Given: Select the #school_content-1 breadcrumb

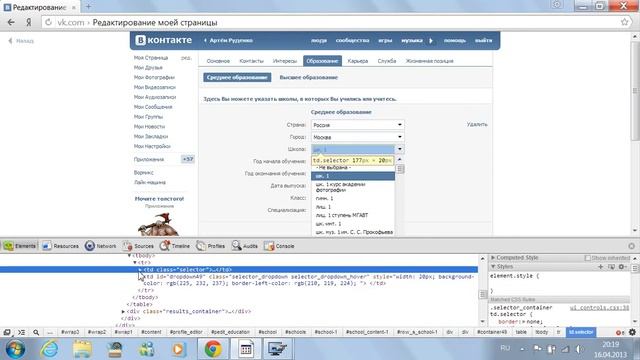Looking at the screenshot, I should point(367,332).
